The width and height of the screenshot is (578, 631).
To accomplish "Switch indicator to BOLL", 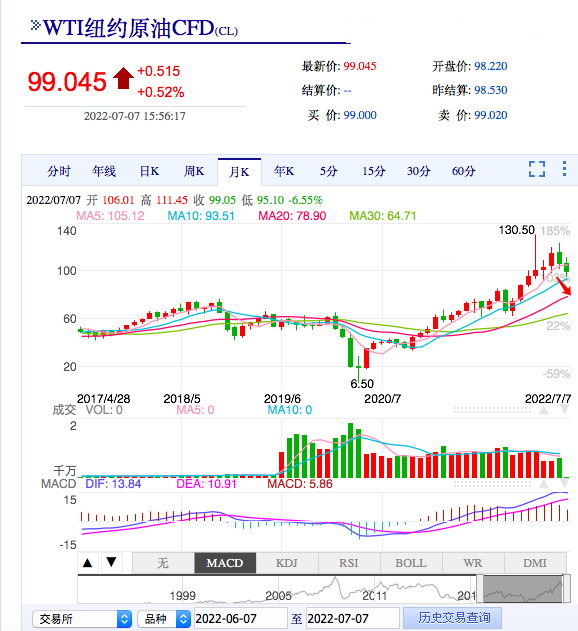I will click(411, 563).
